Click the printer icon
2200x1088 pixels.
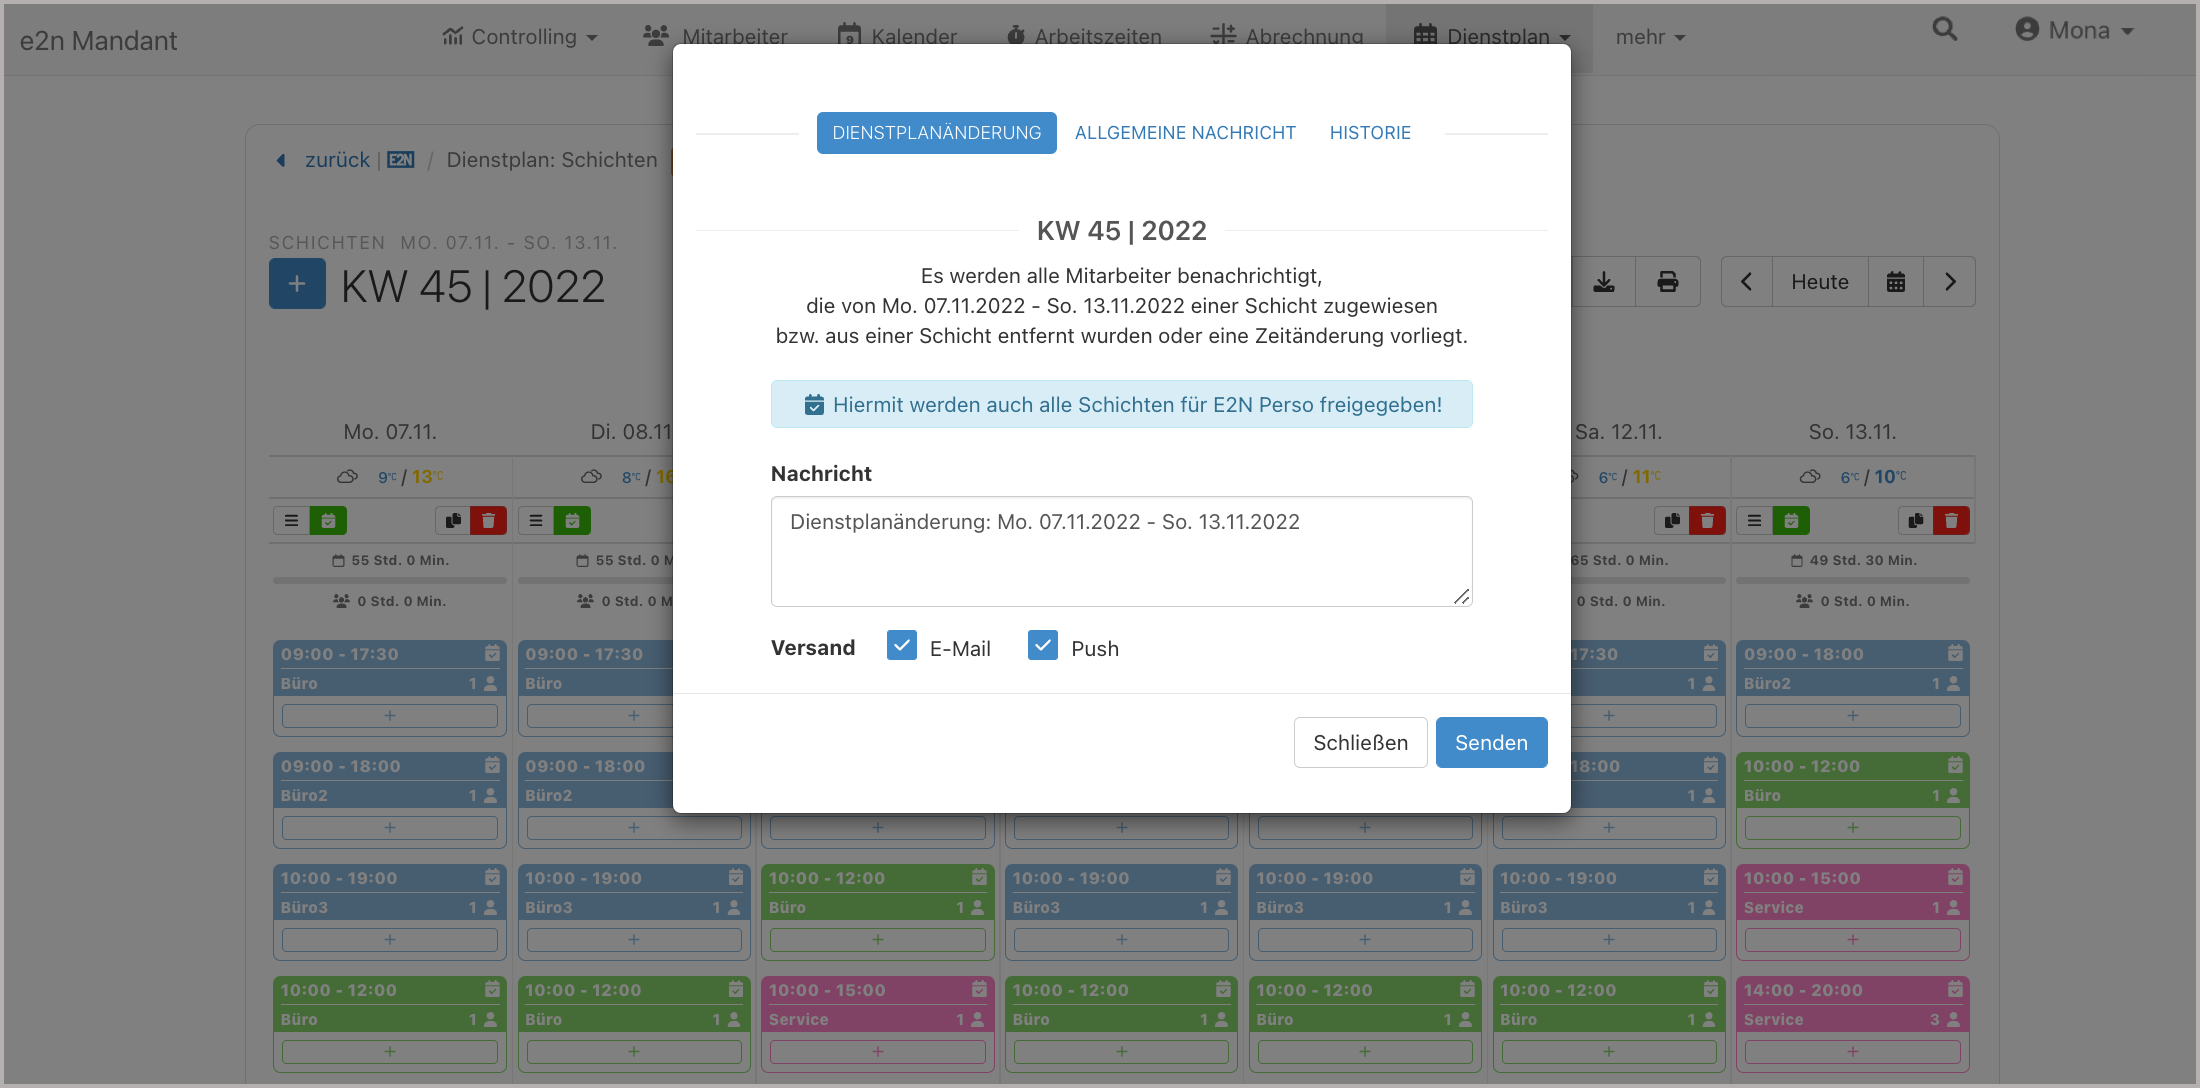coord(1667,282)
